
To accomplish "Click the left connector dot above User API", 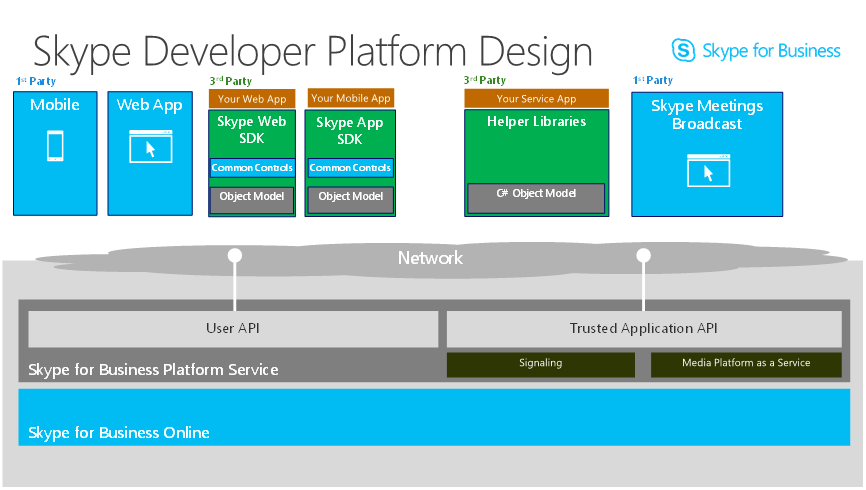I will pos(235,255).
